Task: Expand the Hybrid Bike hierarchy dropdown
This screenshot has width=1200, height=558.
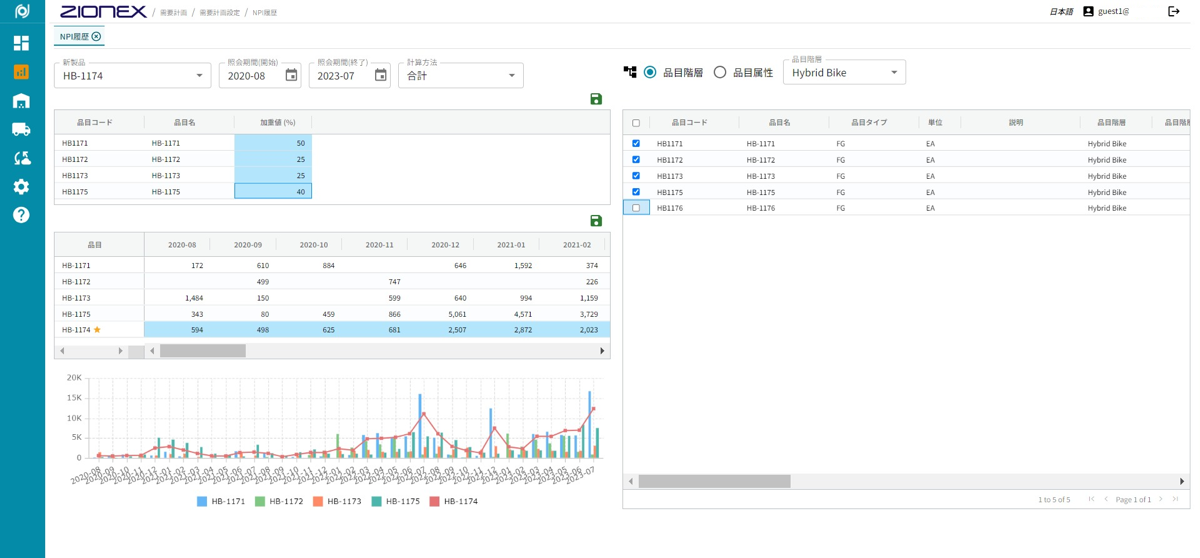Action: 894,72
